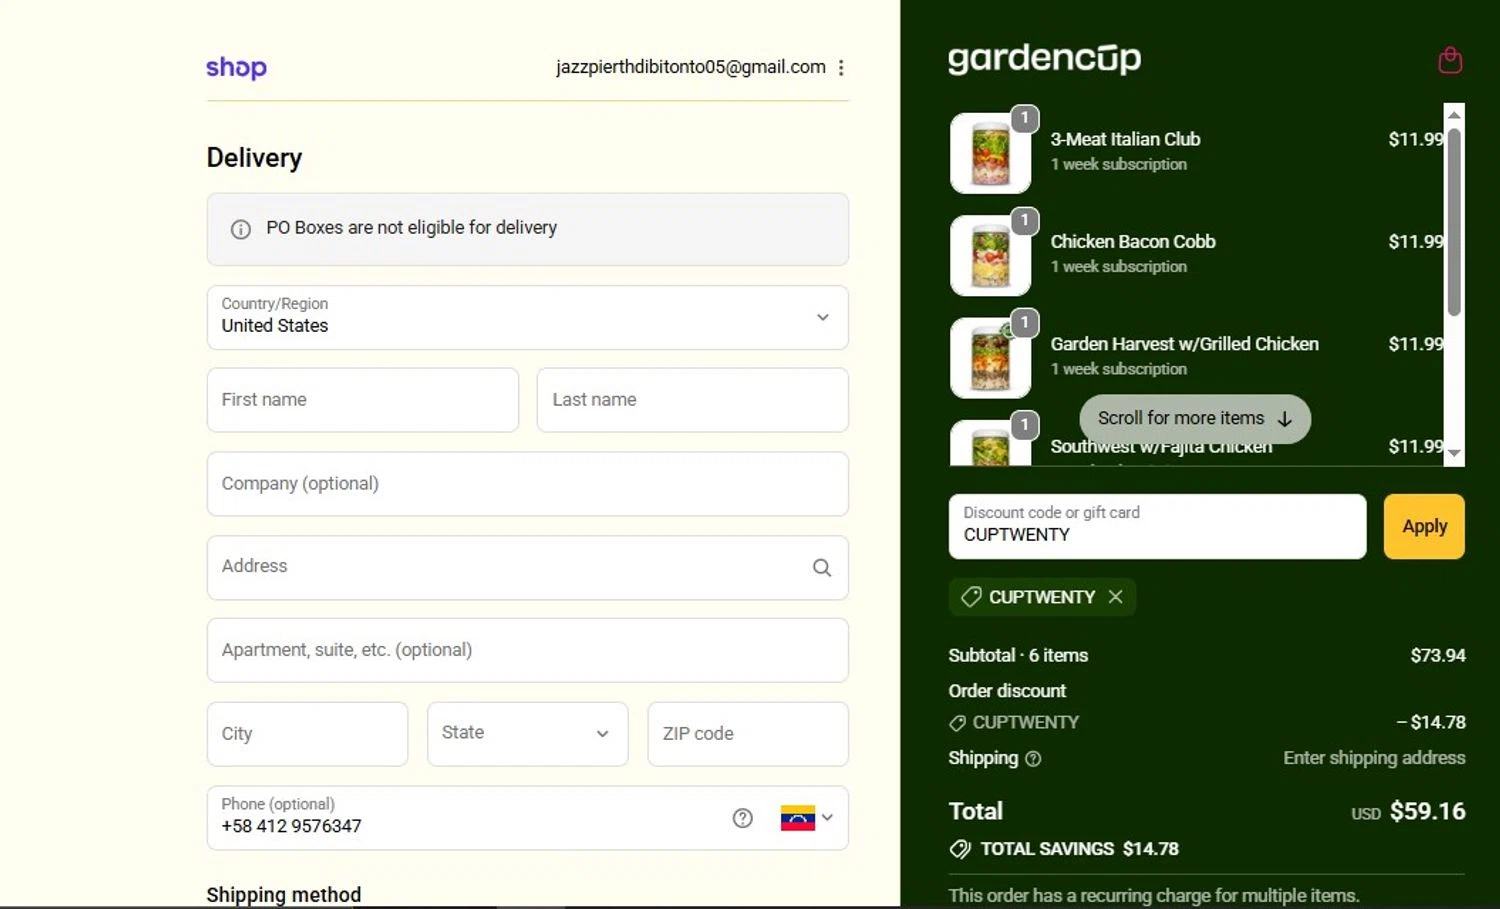Viewport: 1500px width, 909px height.
Task: Open the Country/Region dropdown
Action: (x=528, y=318)
